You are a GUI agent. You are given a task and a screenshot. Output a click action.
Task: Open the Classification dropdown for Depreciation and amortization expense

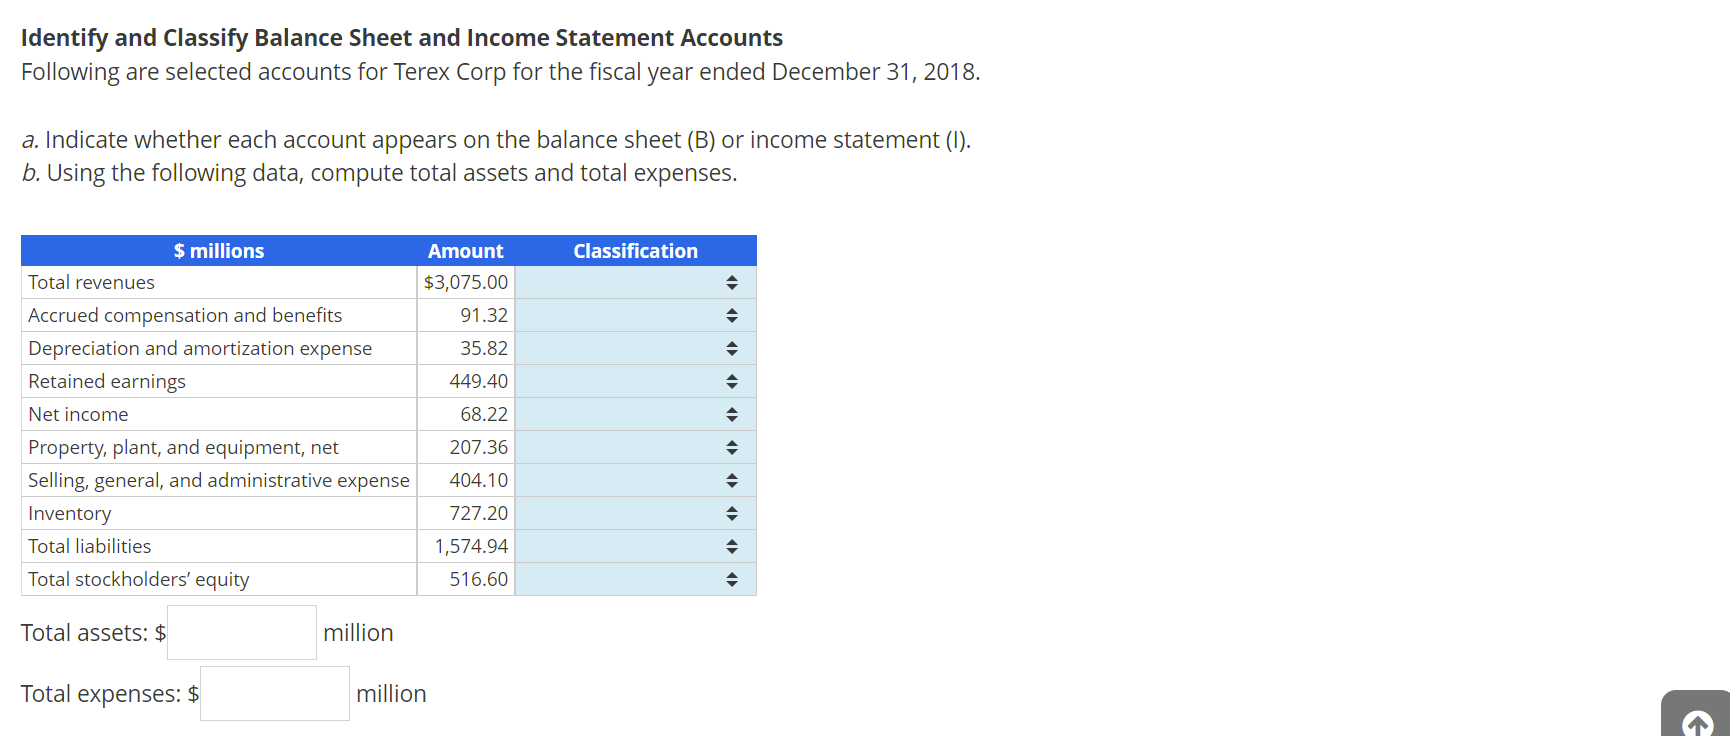731,348
